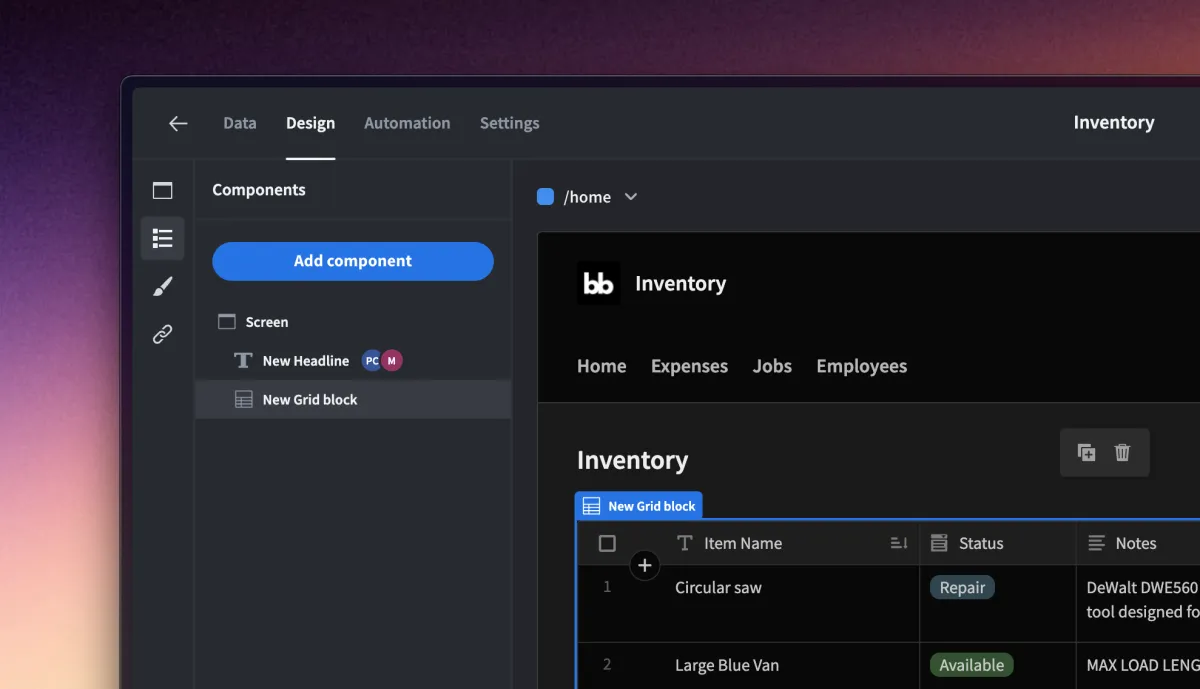Image resolution: width=1200 pixels, height=689 pixels.
Task: Click the Add component button
Action: click(x=353, y=261)
